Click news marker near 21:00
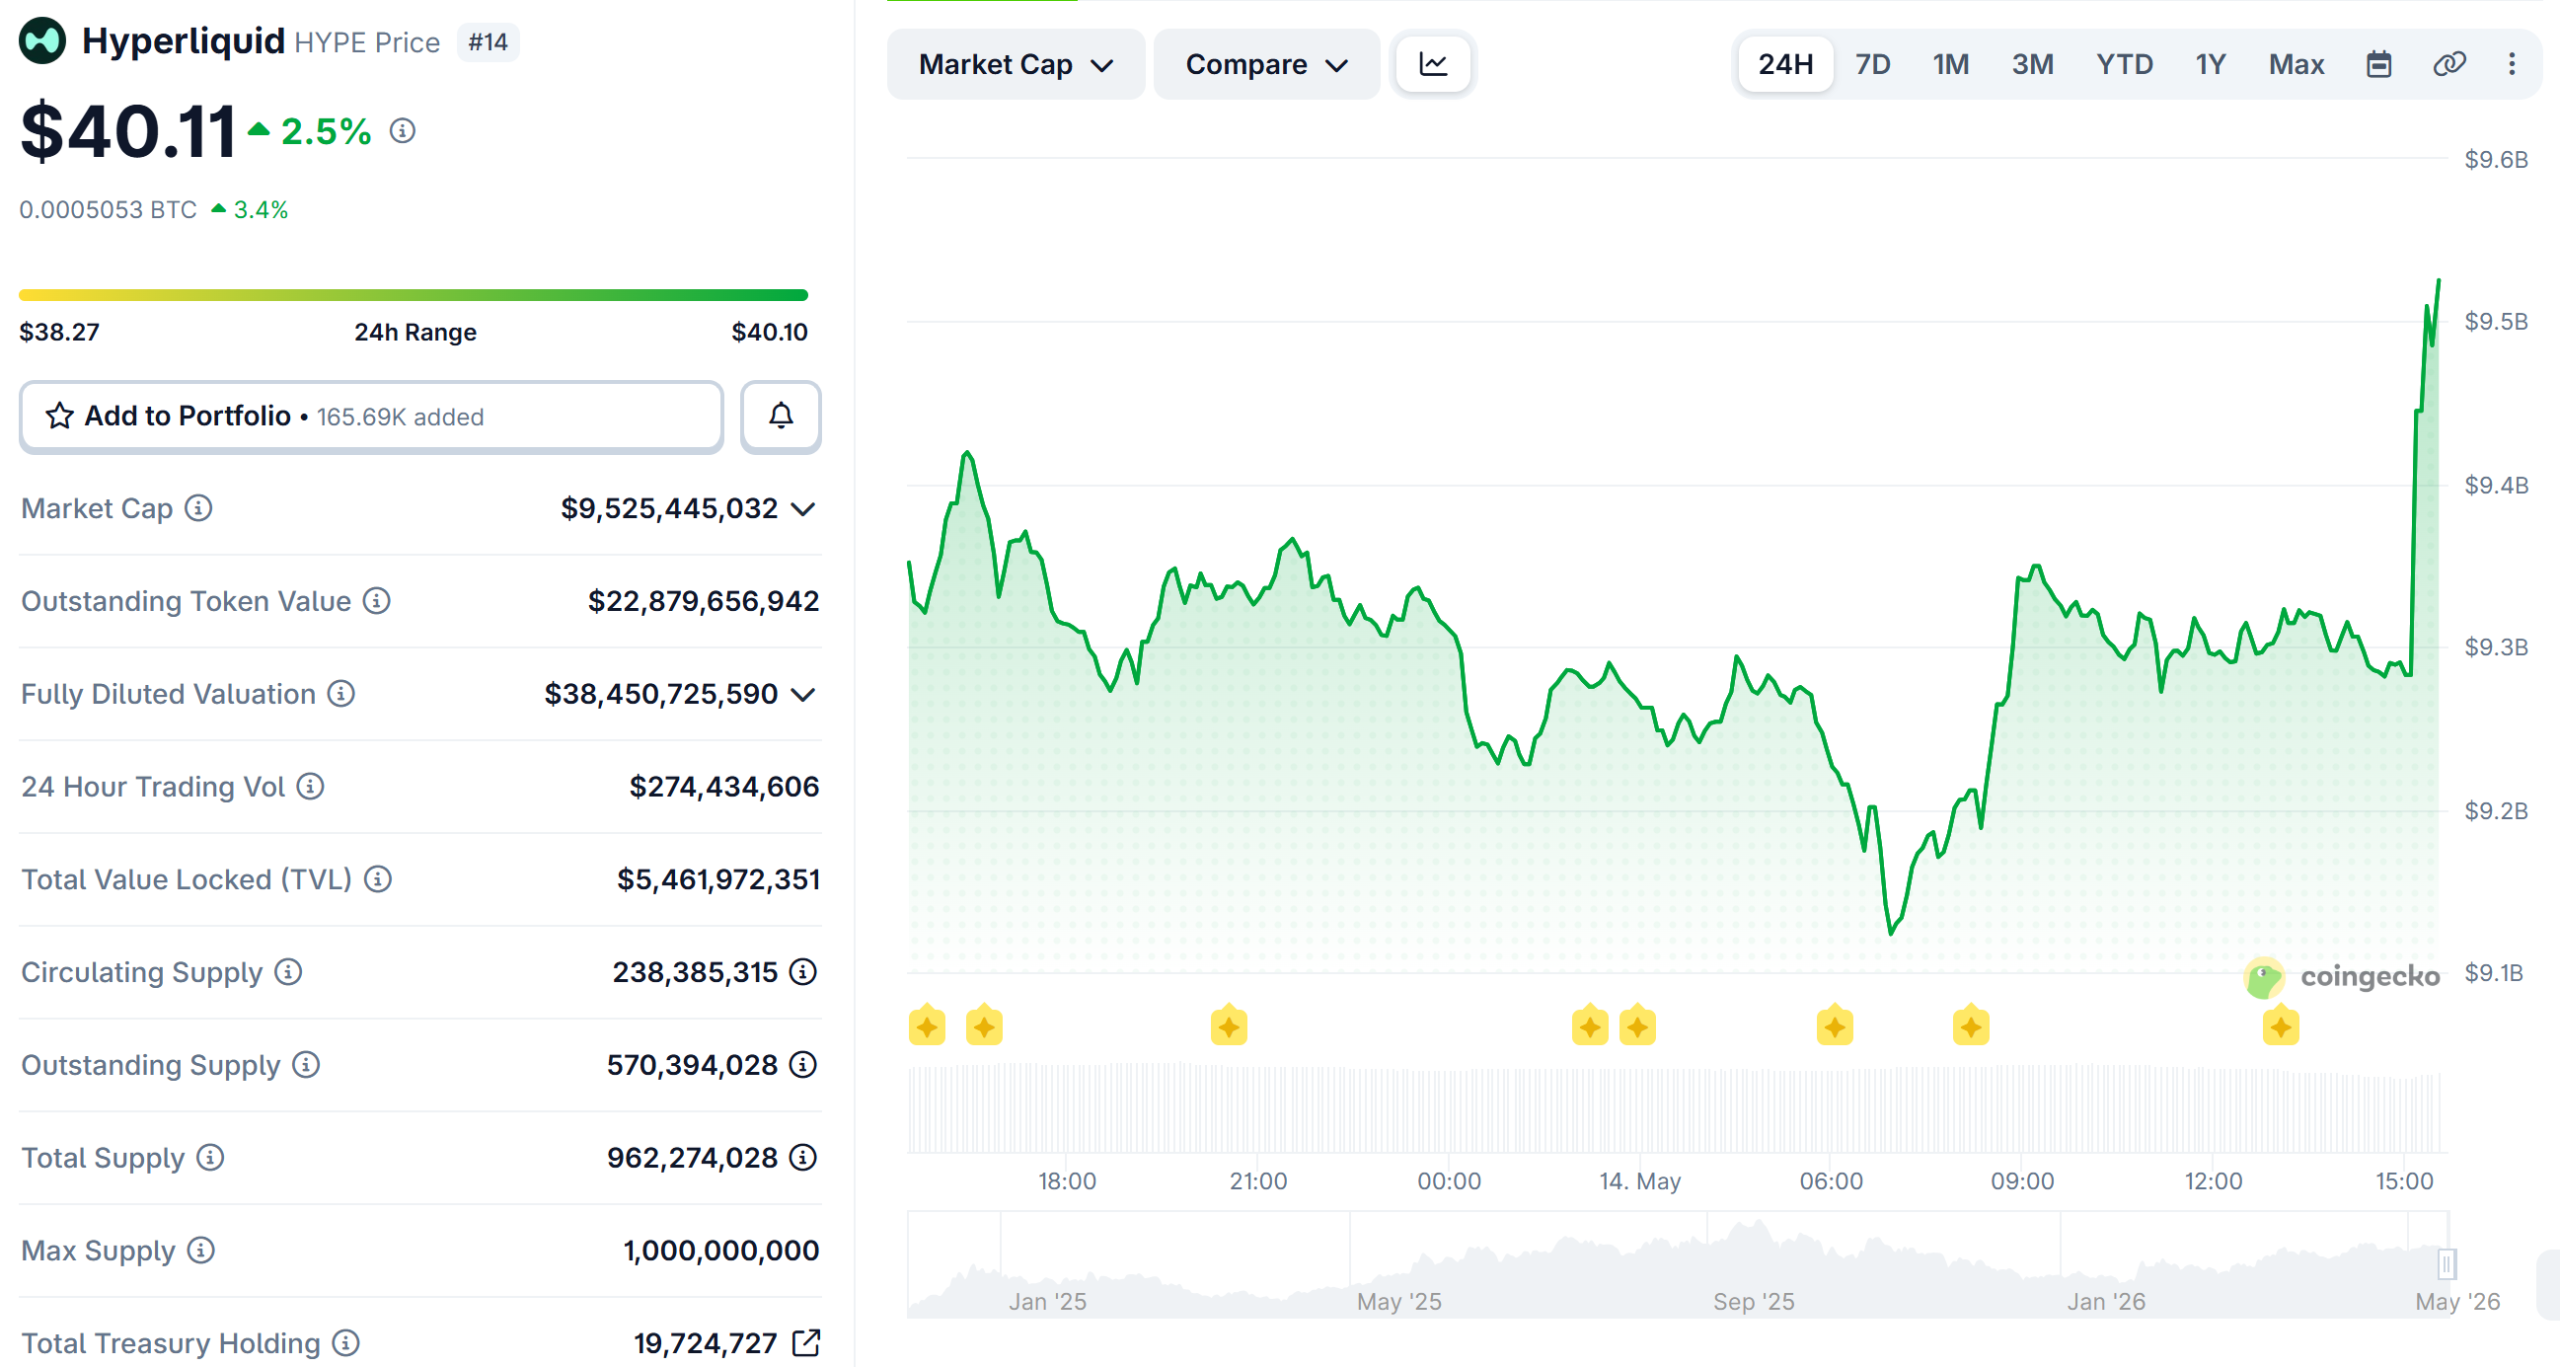 click(x=1229, y=1026)
